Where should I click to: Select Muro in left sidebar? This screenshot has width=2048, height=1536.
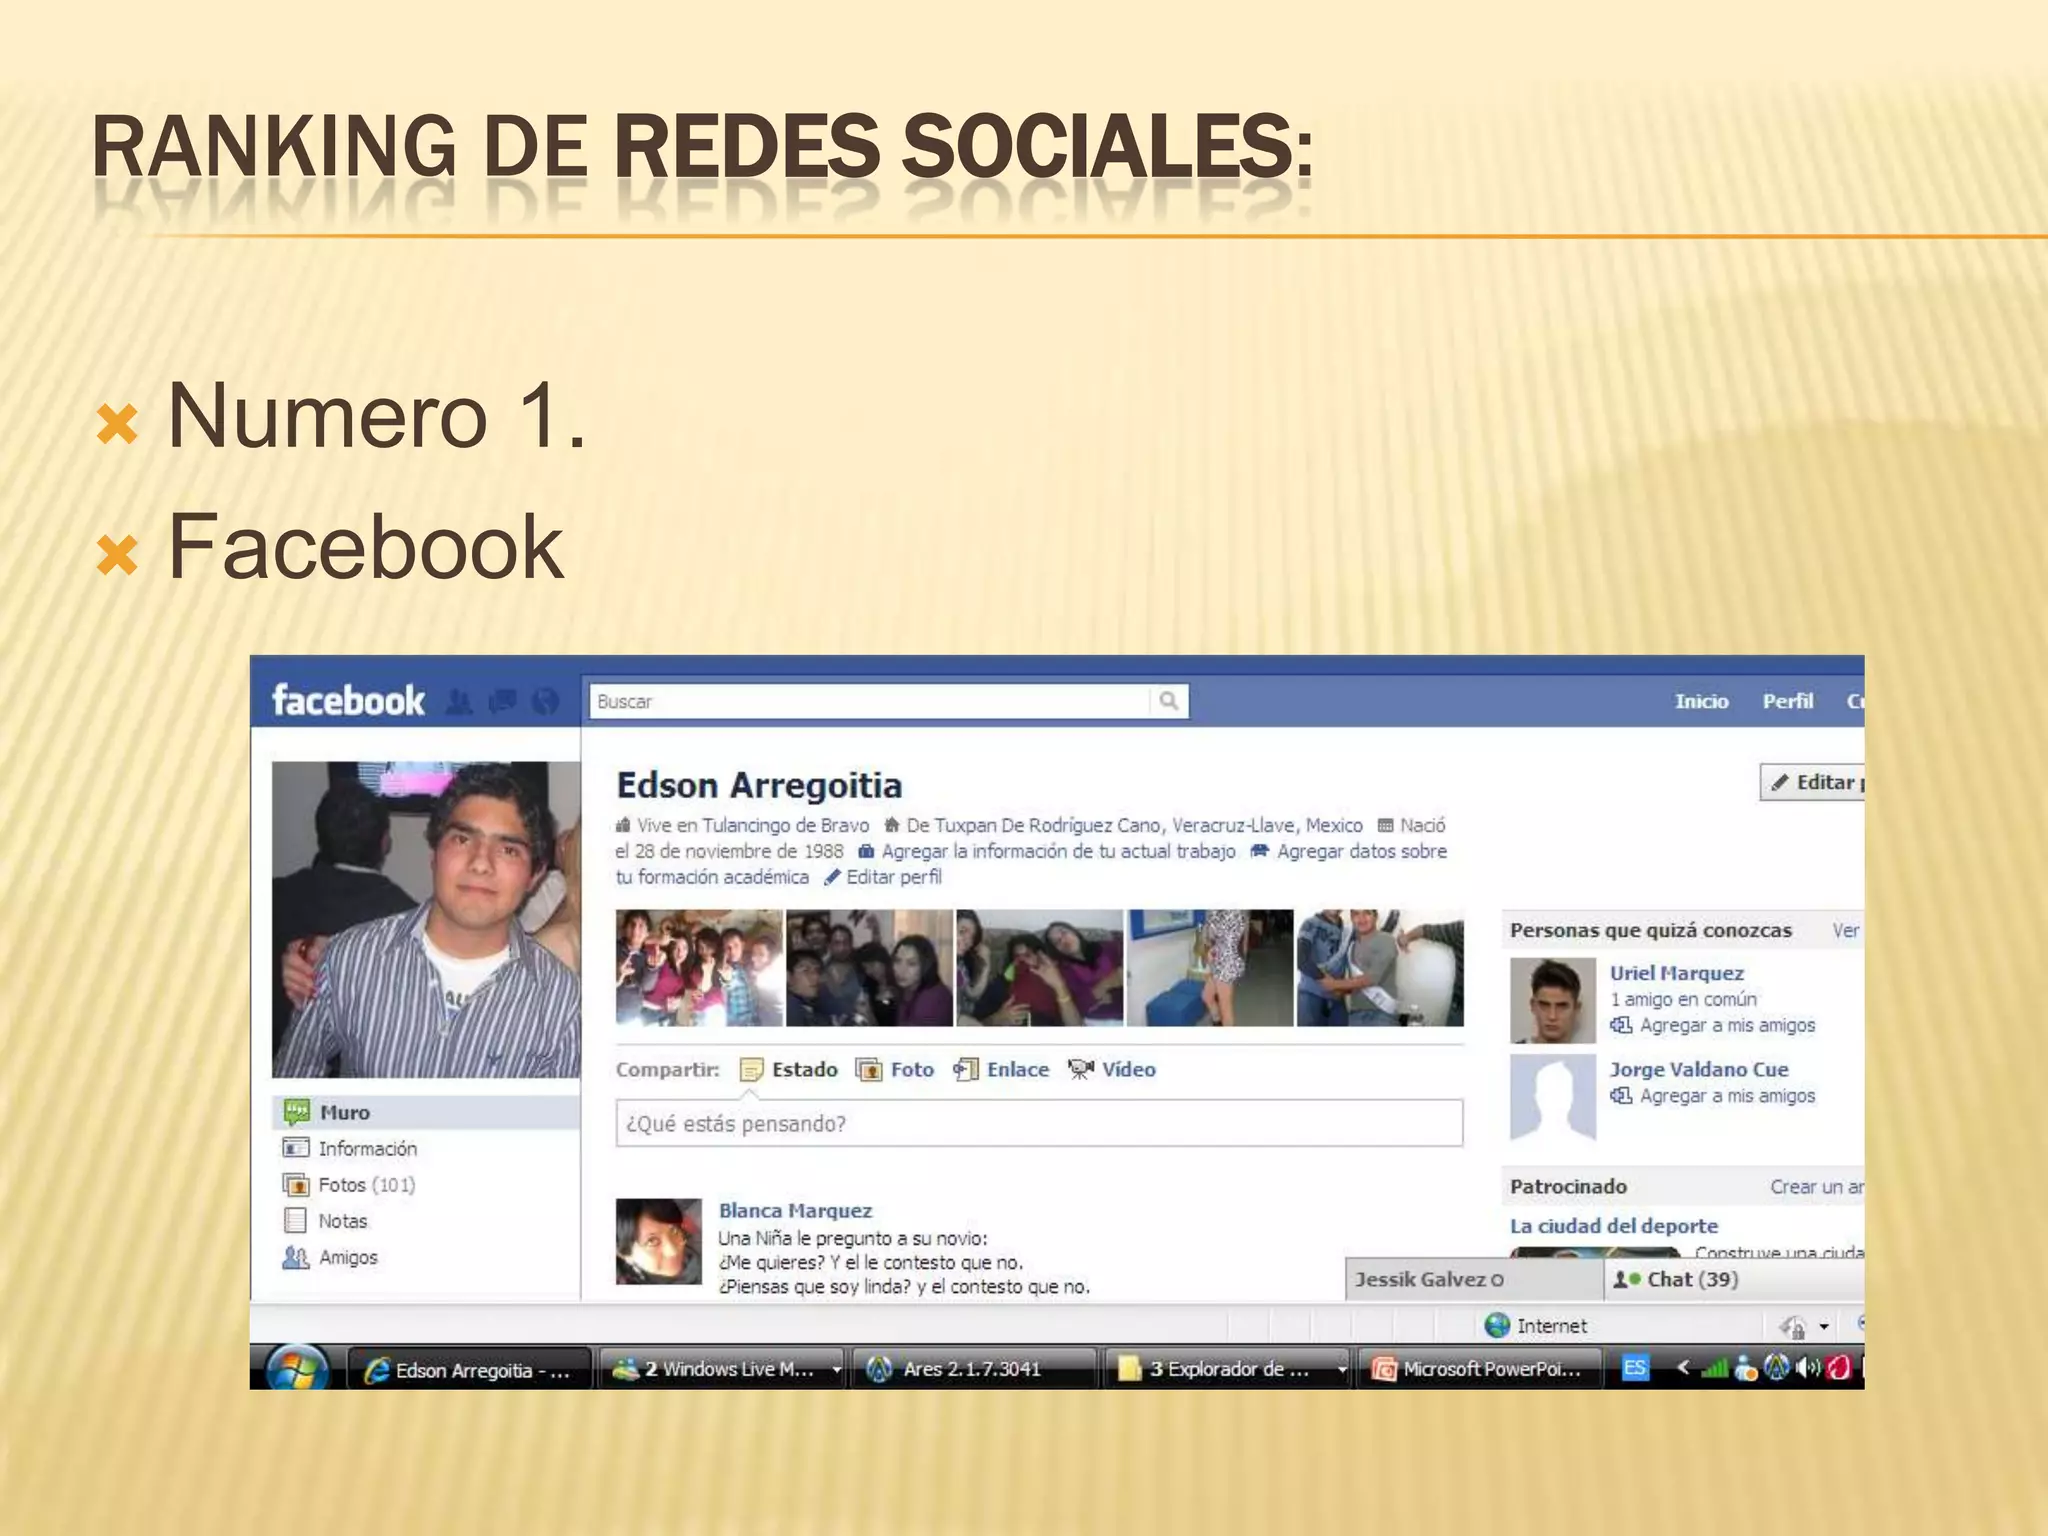click(x=426, y=1112)
